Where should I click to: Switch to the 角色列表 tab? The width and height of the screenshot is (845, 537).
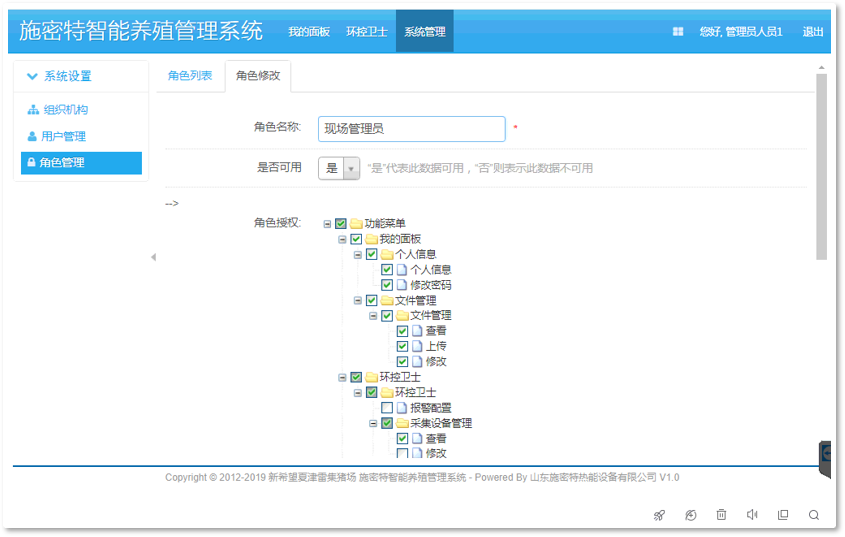pyautogui.click(x=190, y=76)
